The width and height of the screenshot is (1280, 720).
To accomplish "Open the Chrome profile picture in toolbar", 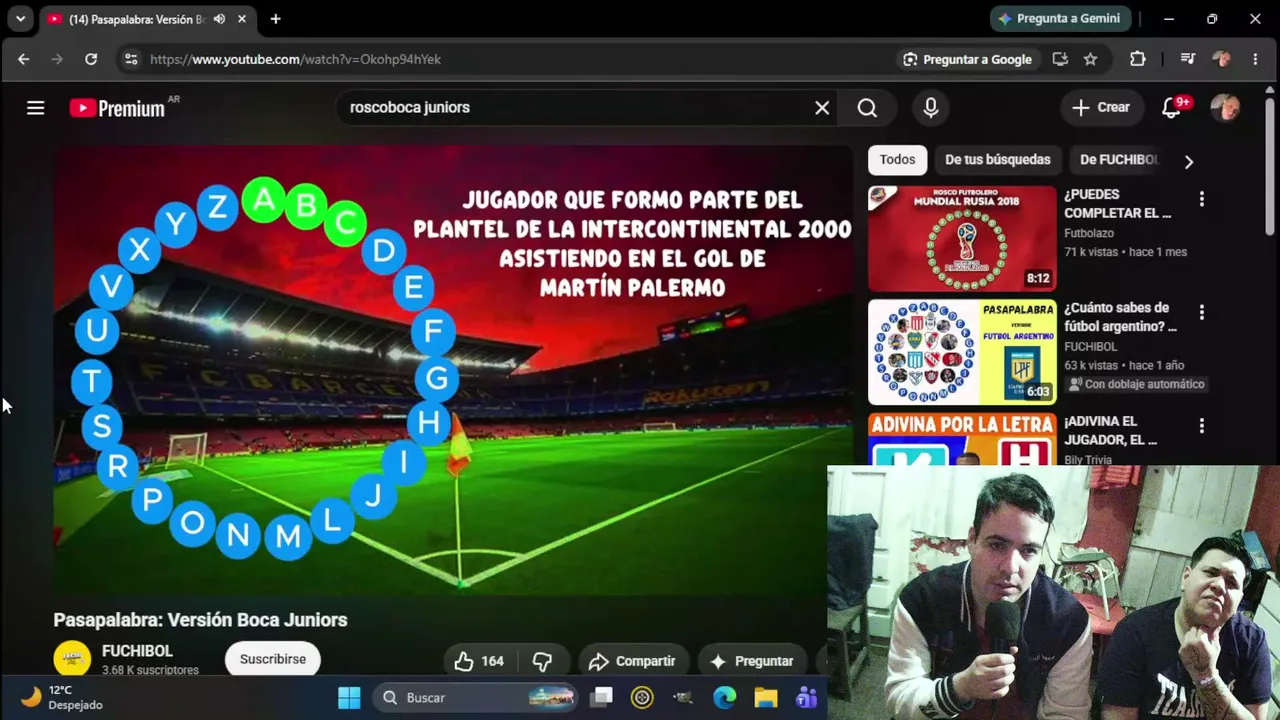I will 1221,59.
